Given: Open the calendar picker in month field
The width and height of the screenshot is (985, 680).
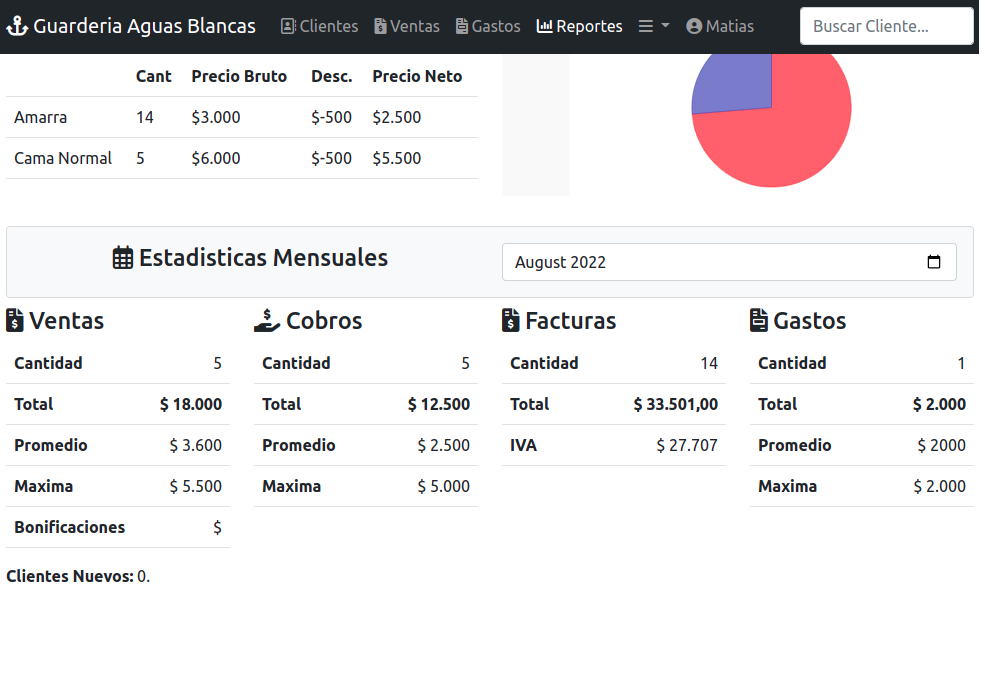Looking at the screenshot, I should click(x=933, y=261).
